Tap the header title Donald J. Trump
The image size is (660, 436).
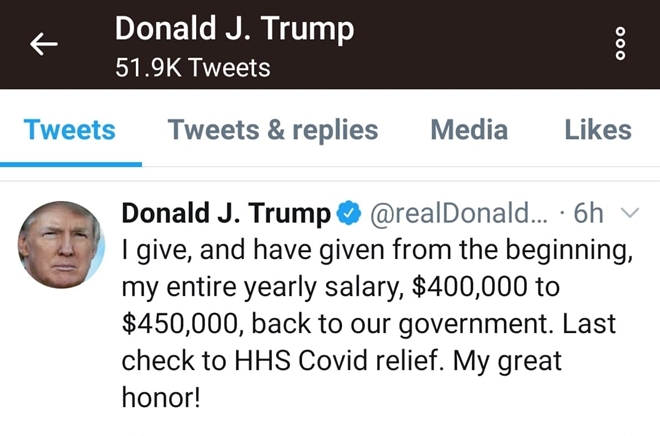pyautogui.click(x=234, y=28)
